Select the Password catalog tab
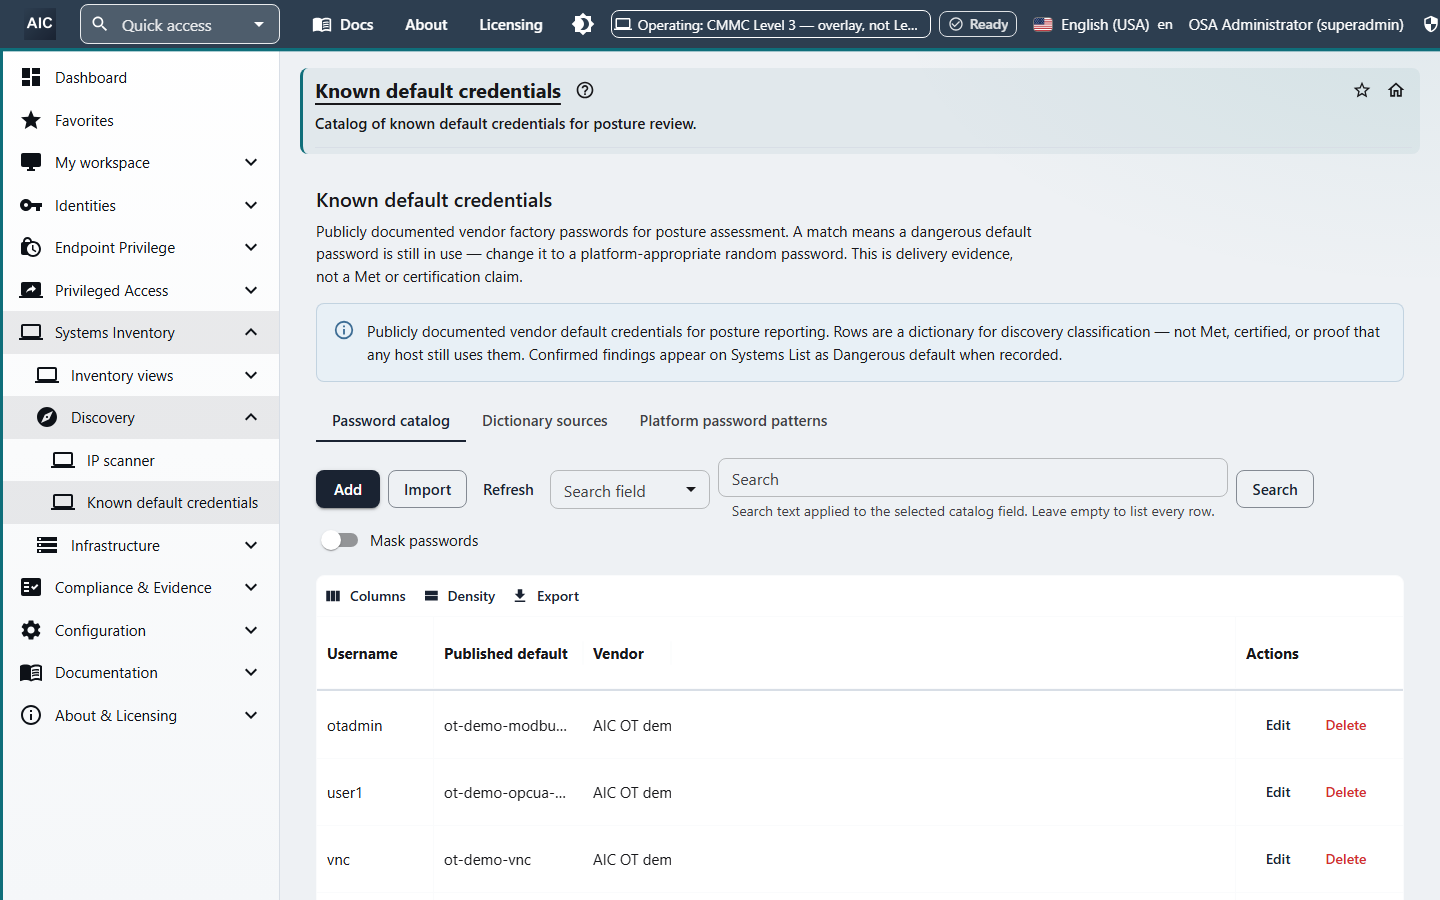Viewport: 1440px width, 900px height. tap(391, 421)
